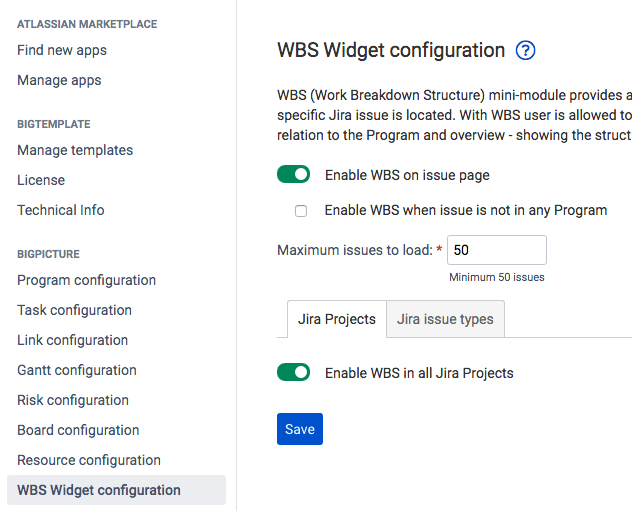
Task: Check Enable WBS when issue not in Program
Action: point(301,211)
